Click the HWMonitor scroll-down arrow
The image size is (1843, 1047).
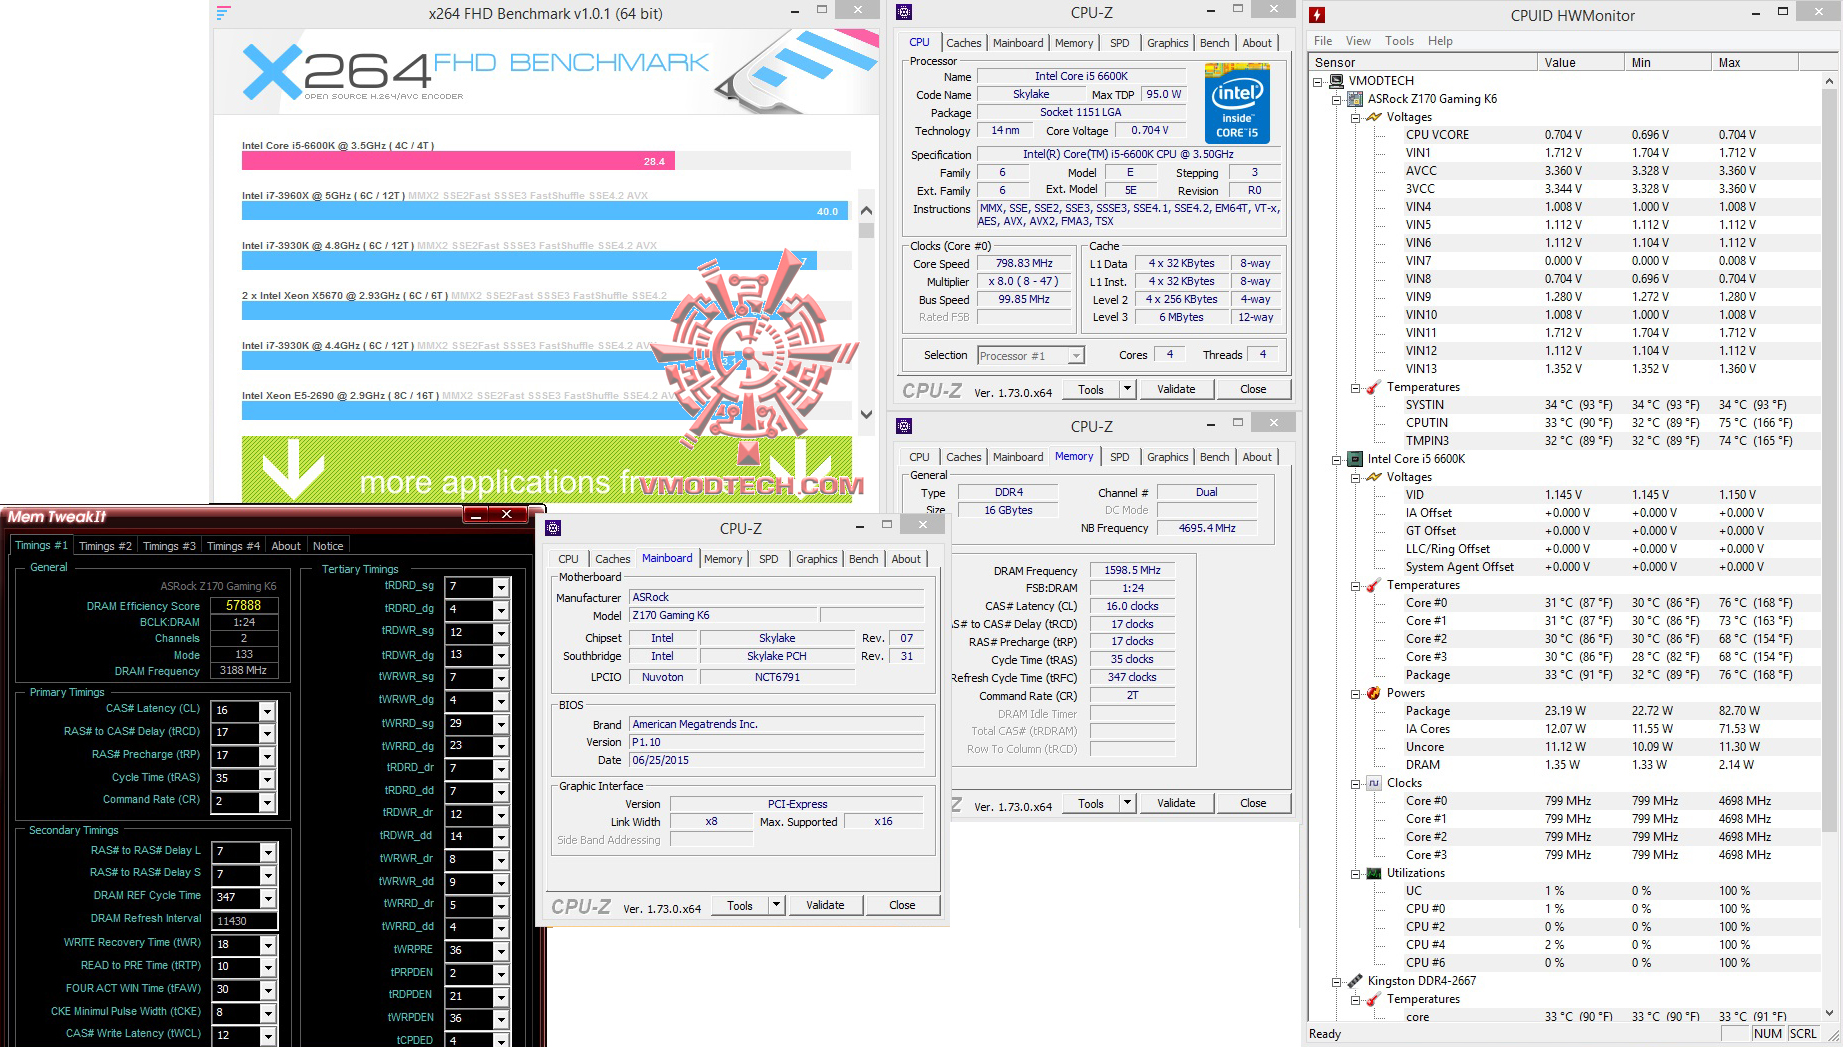[1830, 1013]
